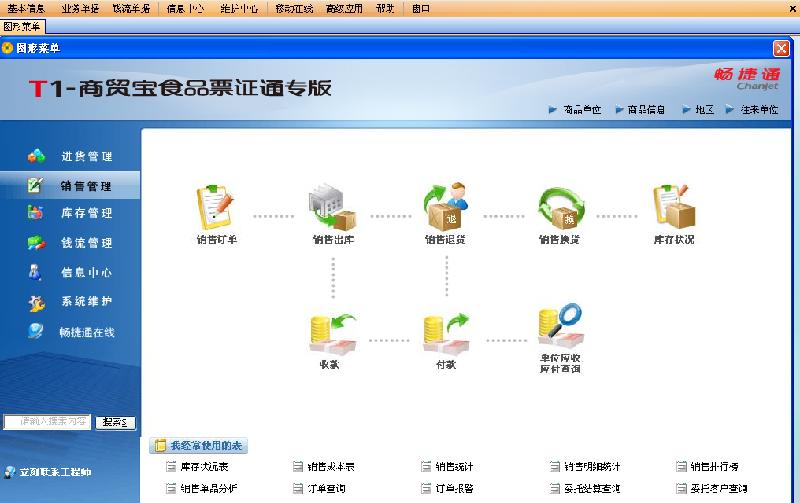Viewport: 800px width, 503px height.
Task: Open the 移动在线 menu
Action: pyautogui.click(x=294, y=9)
